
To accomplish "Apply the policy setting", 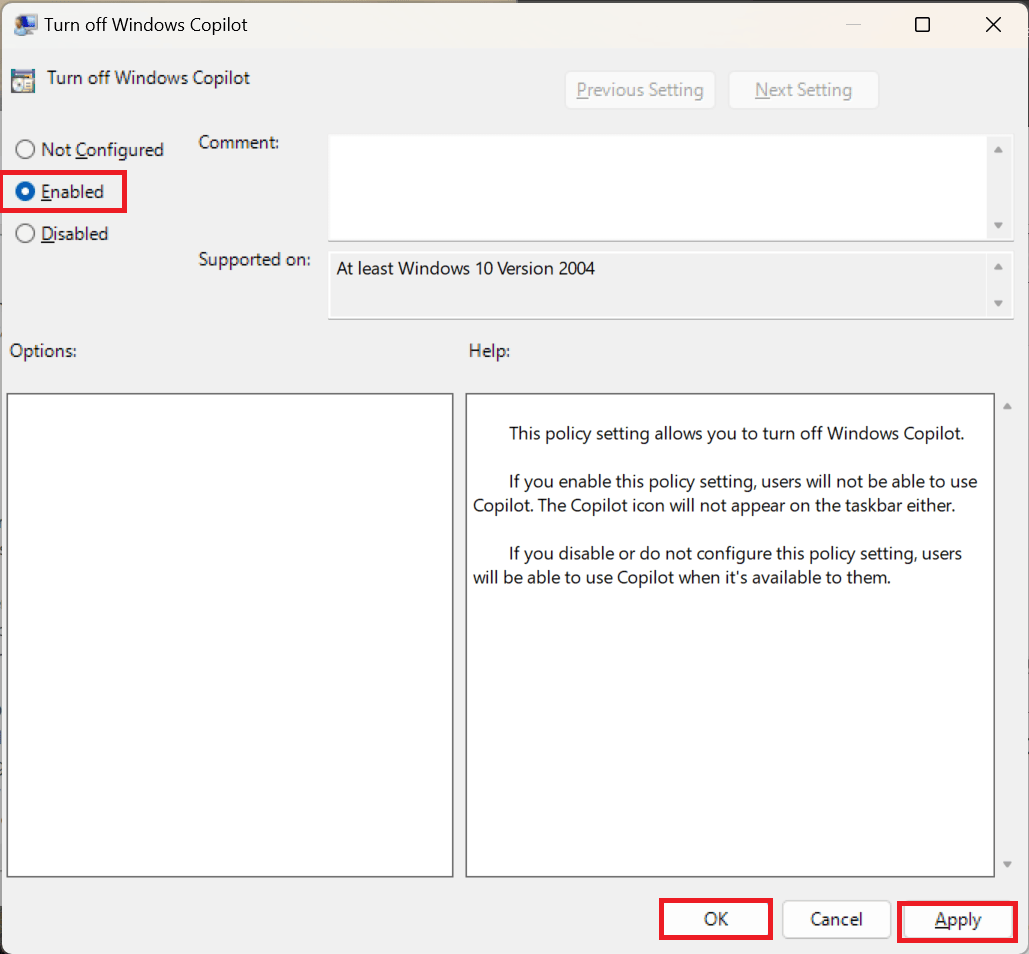I will [957, 920].
